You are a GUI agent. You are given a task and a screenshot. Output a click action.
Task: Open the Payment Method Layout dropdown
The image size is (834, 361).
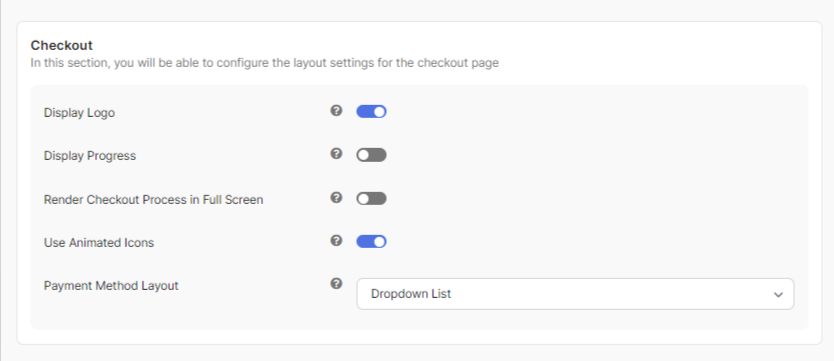tap(575, 294)
